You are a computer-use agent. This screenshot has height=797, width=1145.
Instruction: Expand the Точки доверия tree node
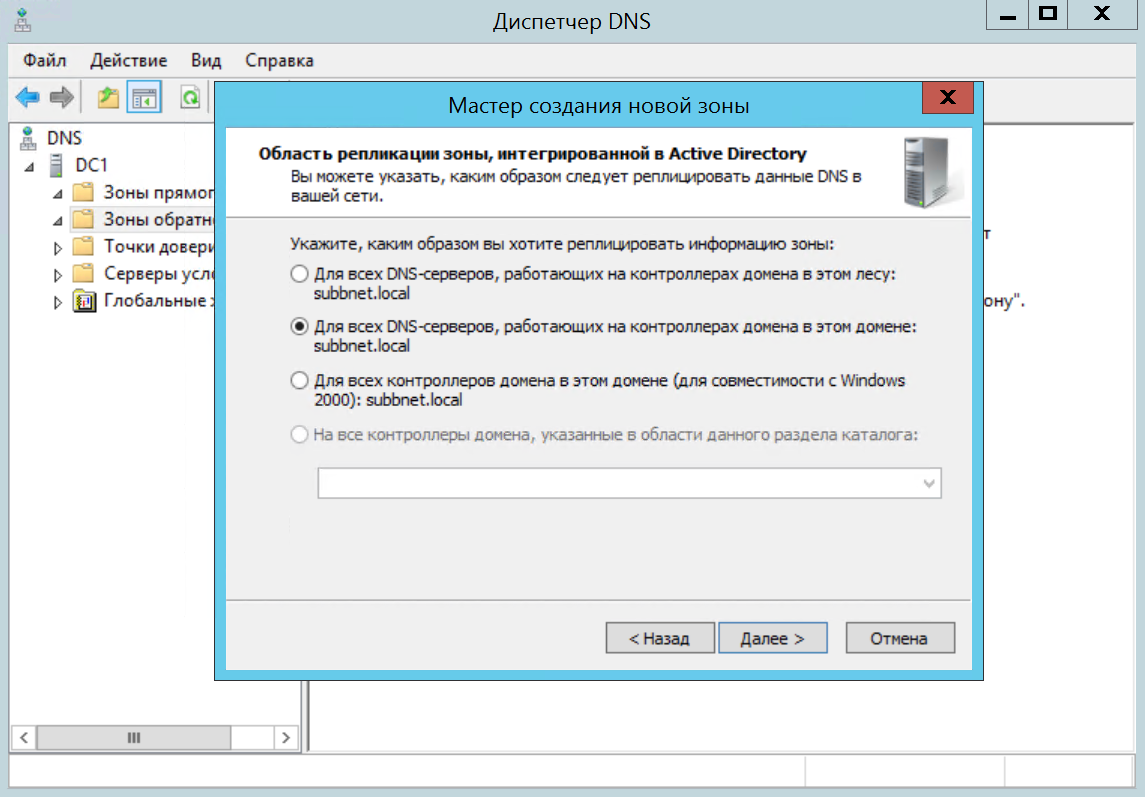(57, 247)
